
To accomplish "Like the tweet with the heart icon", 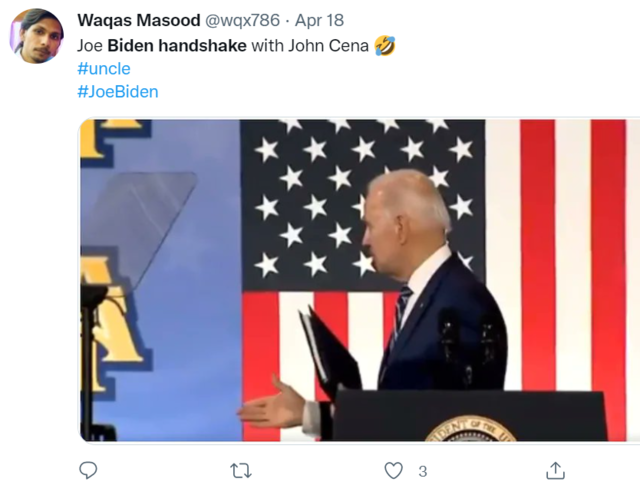I will (x=393, y=471).
